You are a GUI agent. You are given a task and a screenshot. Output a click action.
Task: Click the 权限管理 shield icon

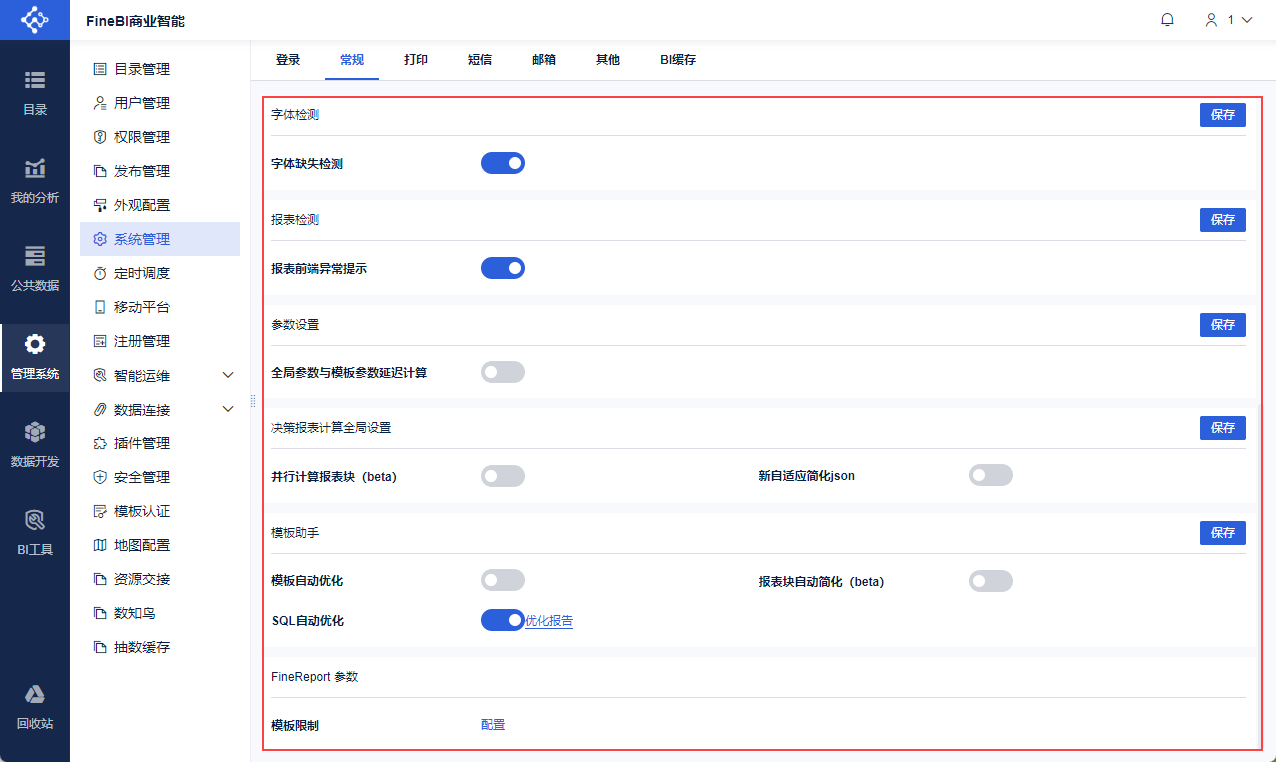coord(100,137)
